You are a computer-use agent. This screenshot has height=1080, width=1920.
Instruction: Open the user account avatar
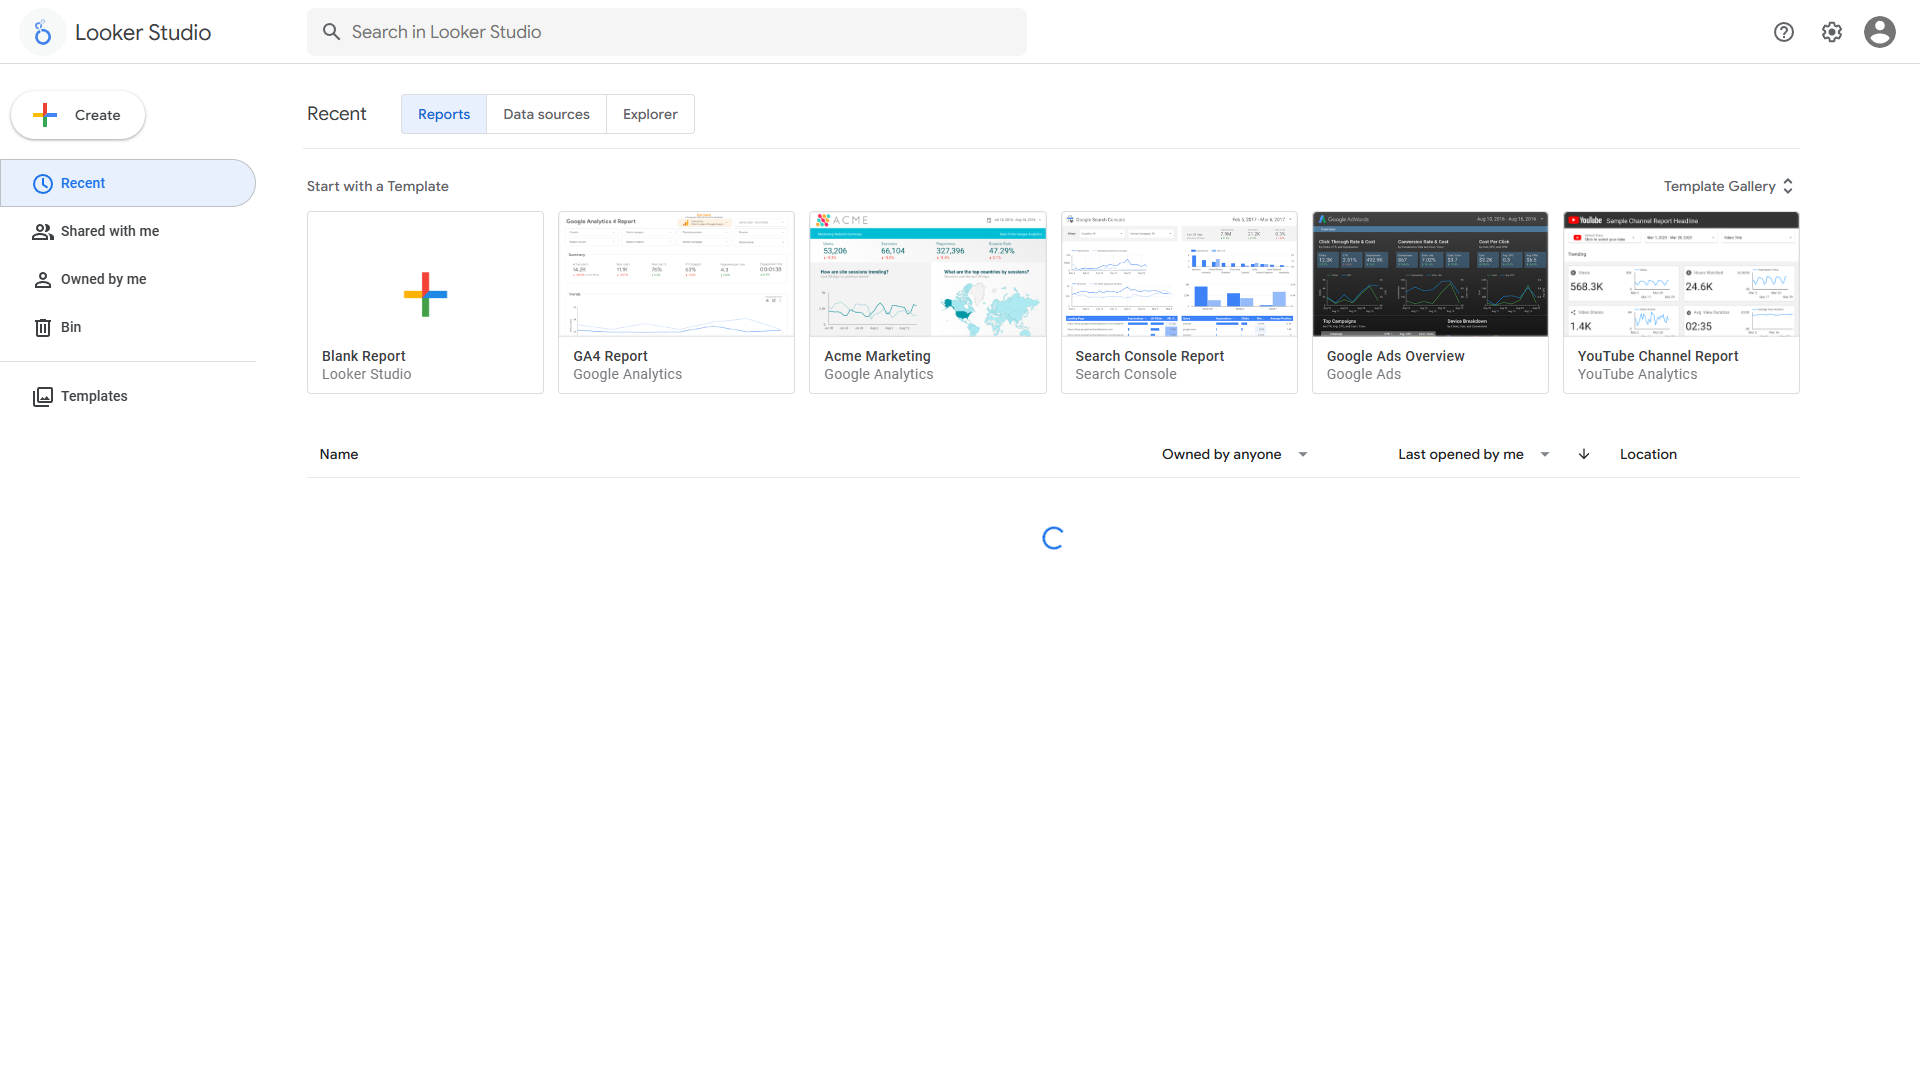pos(1880,31)
